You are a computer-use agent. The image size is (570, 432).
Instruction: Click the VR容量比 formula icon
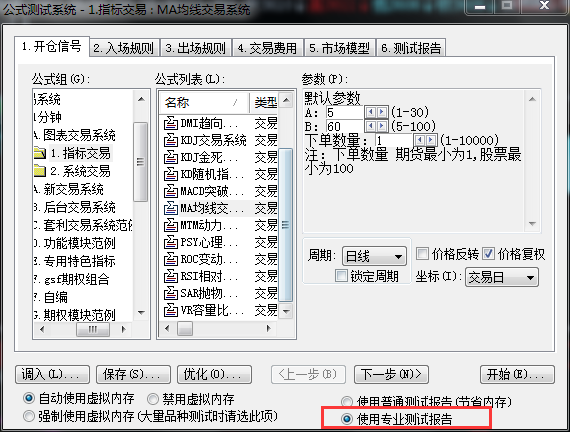(x=170, y=310)
